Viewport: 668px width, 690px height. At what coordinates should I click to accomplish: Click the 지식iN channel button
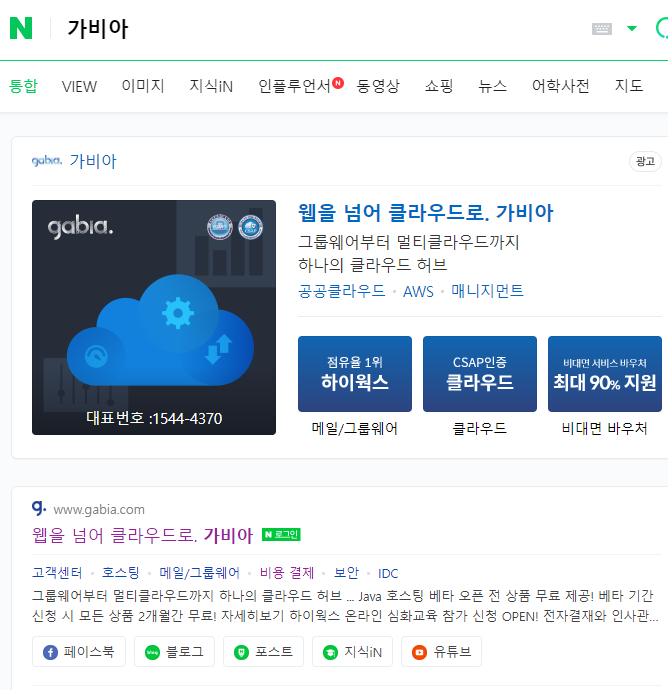tap(352, 652)
